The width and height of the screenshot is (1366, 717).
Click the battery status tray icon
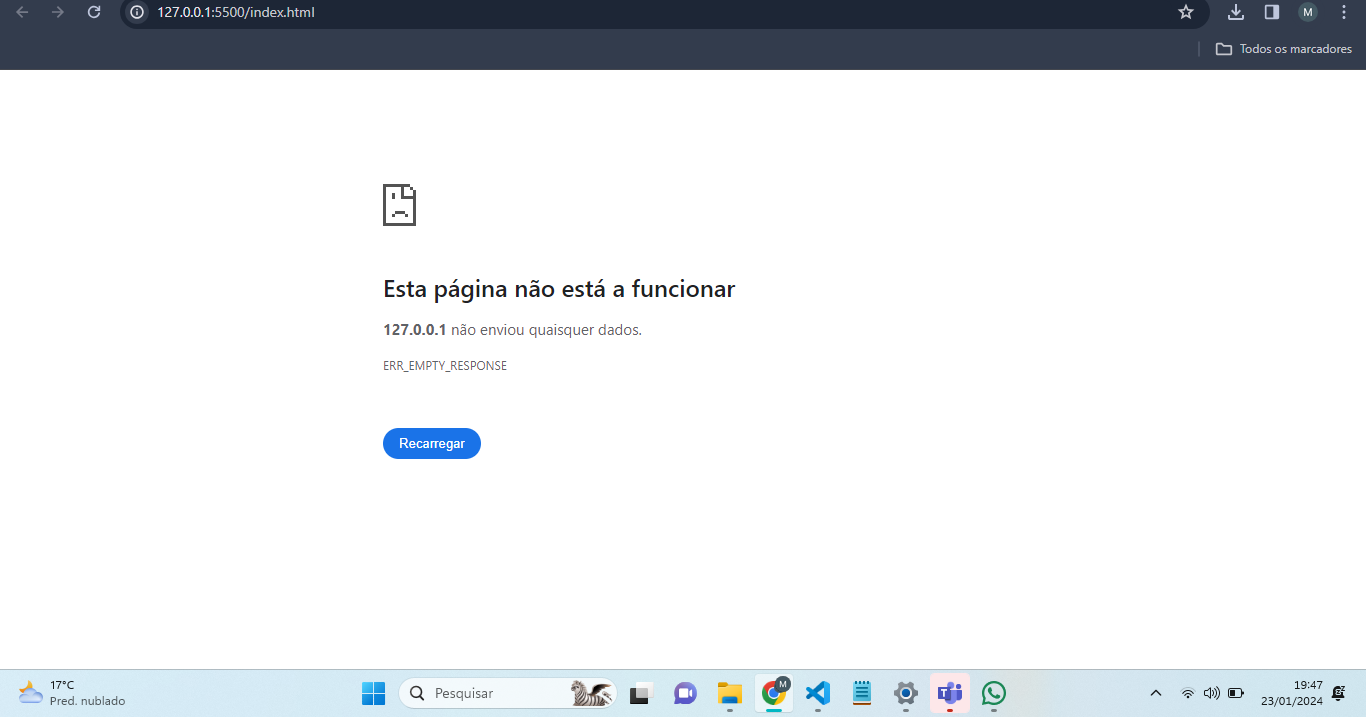point(1236,693)
